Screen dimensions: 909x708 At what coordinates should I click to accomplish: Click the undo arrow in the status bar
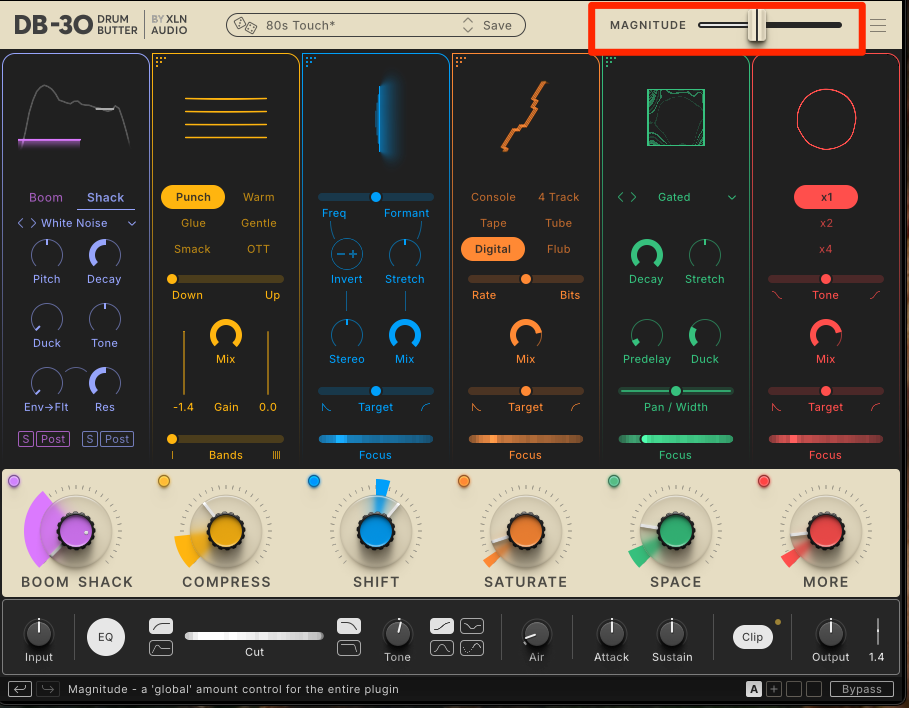point(19,689)
